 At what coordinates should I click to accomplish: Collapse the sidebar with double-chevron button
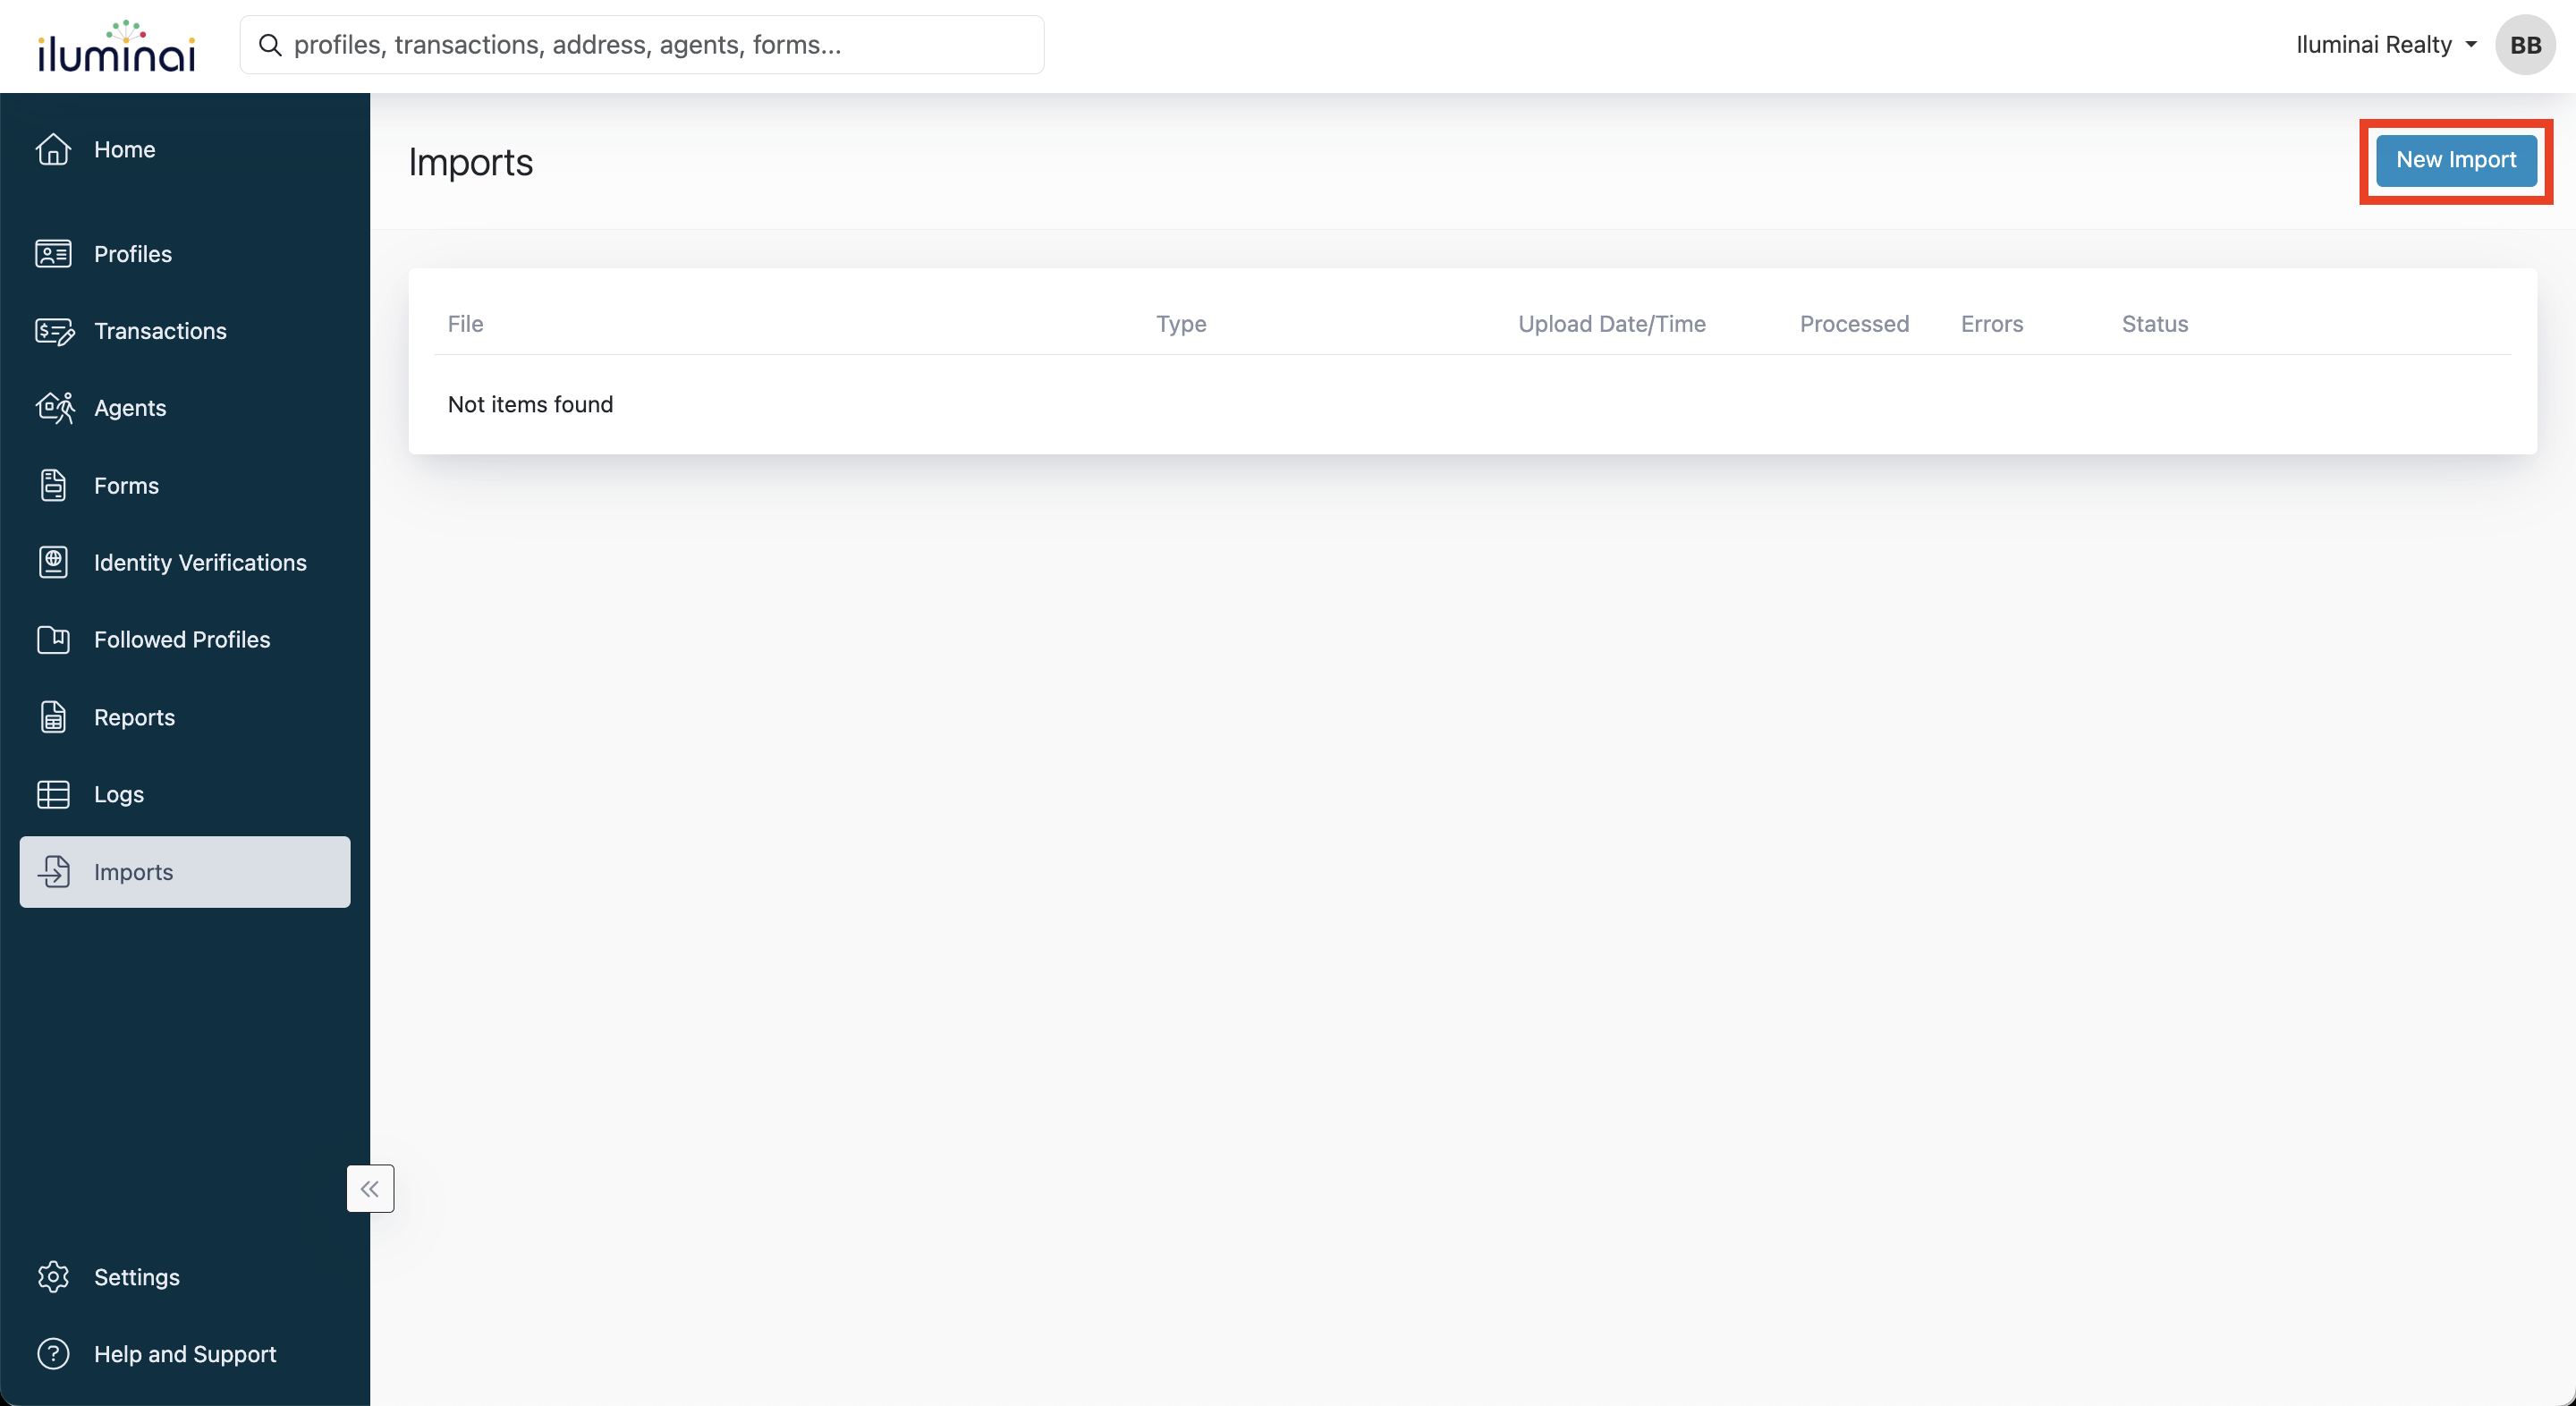tap(370, 1188)
